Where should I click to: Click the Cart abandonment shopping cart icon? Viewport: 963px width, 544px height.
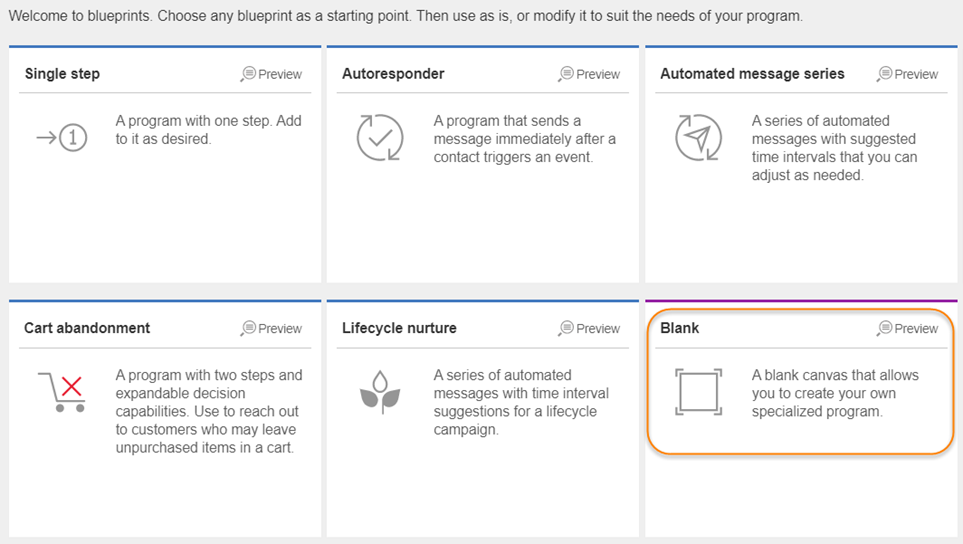click(61, 392)
